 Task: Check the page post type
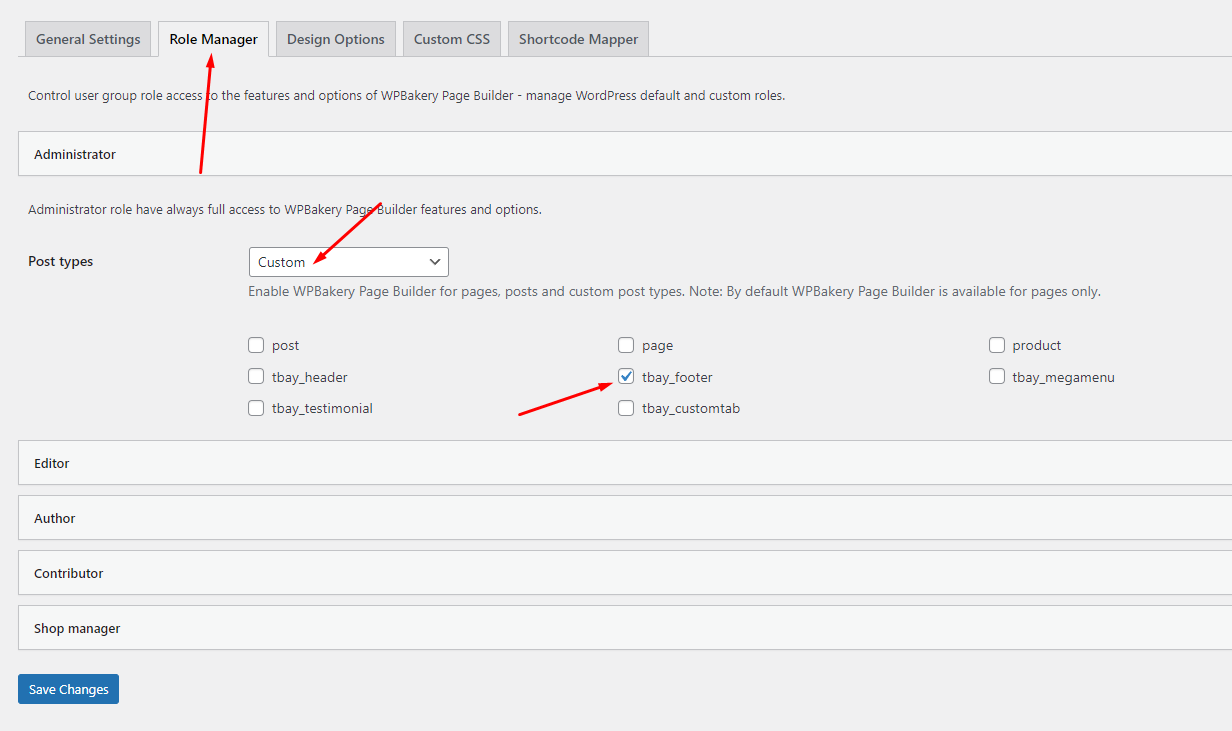(x=626, y=346)
